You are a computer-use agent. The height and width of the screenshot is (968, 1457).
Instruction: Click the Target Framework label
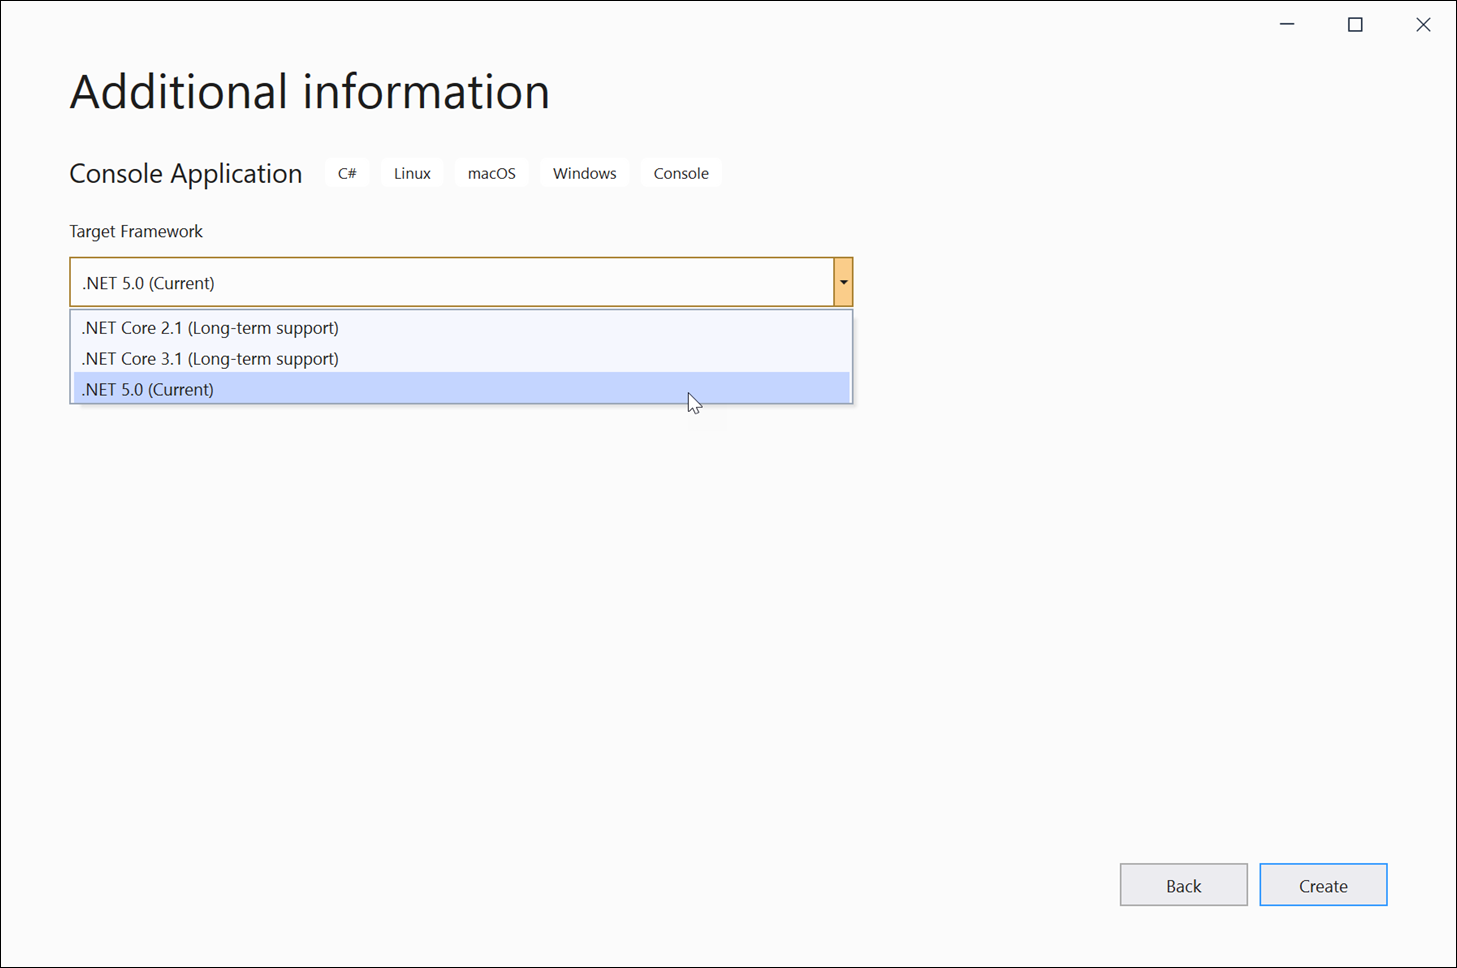(136, 231)
